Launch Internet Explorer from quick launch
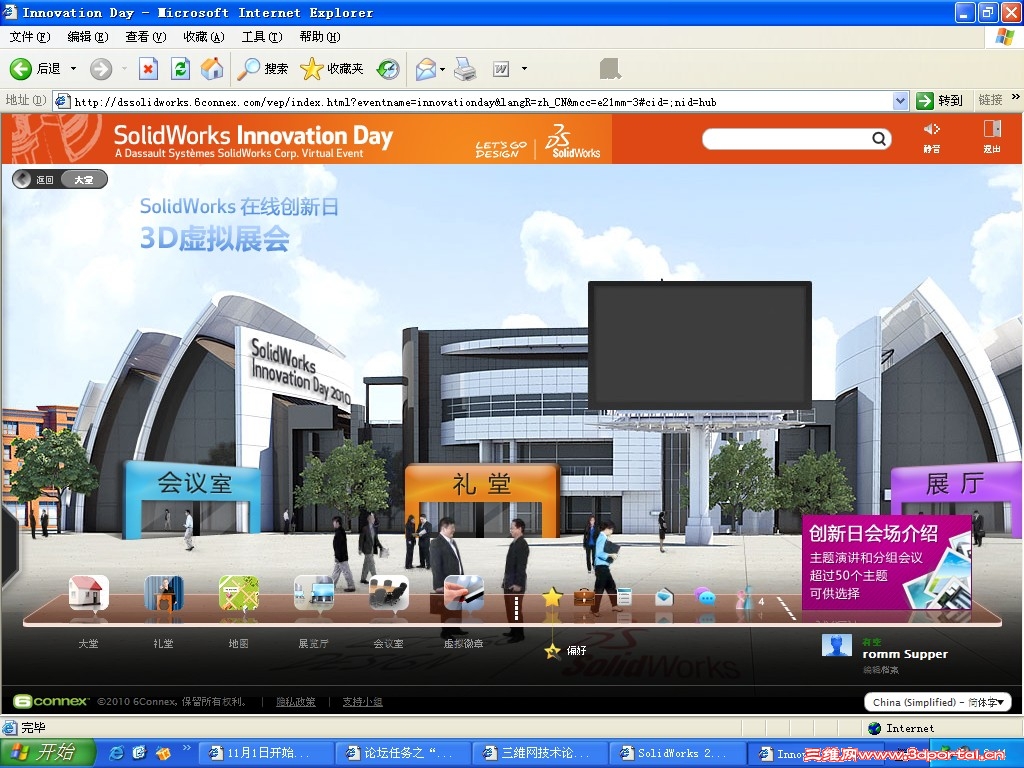This screenshot has height=768, width=1024. click(117, 753)
